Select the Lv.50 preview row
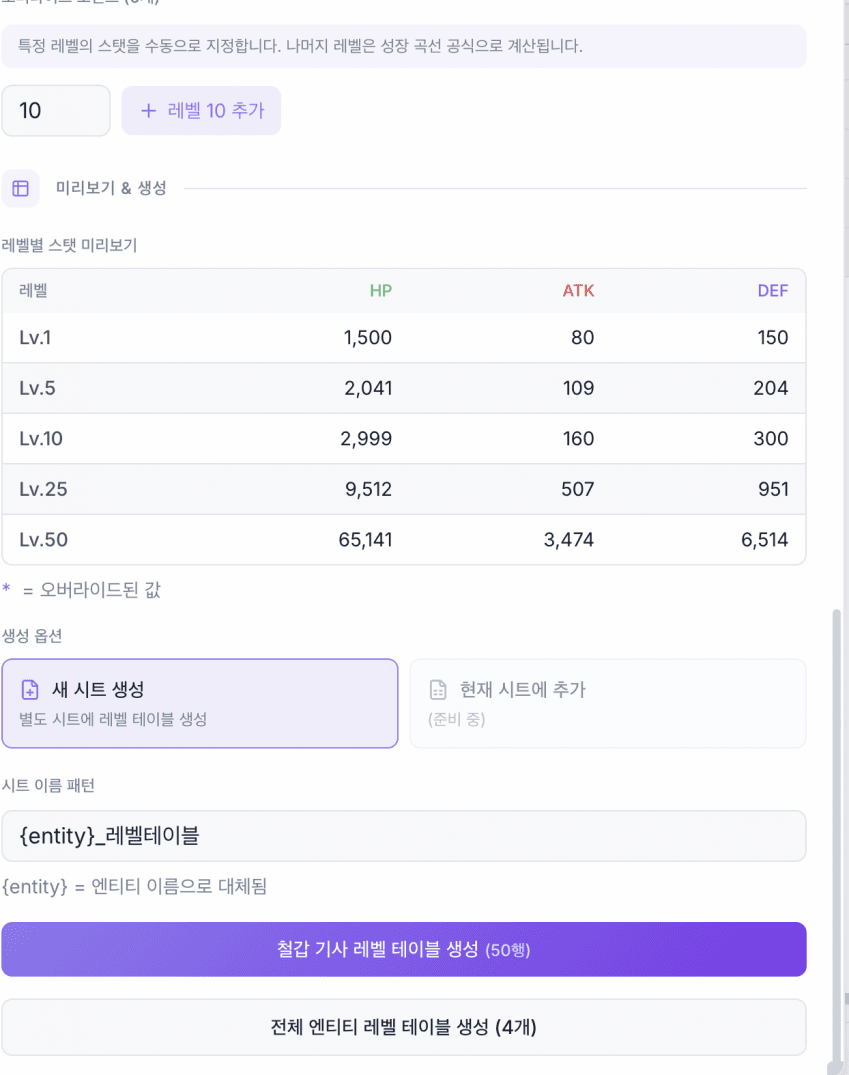Image resolution: width=849 pixels, height=1075 pixels. point(403,540)
